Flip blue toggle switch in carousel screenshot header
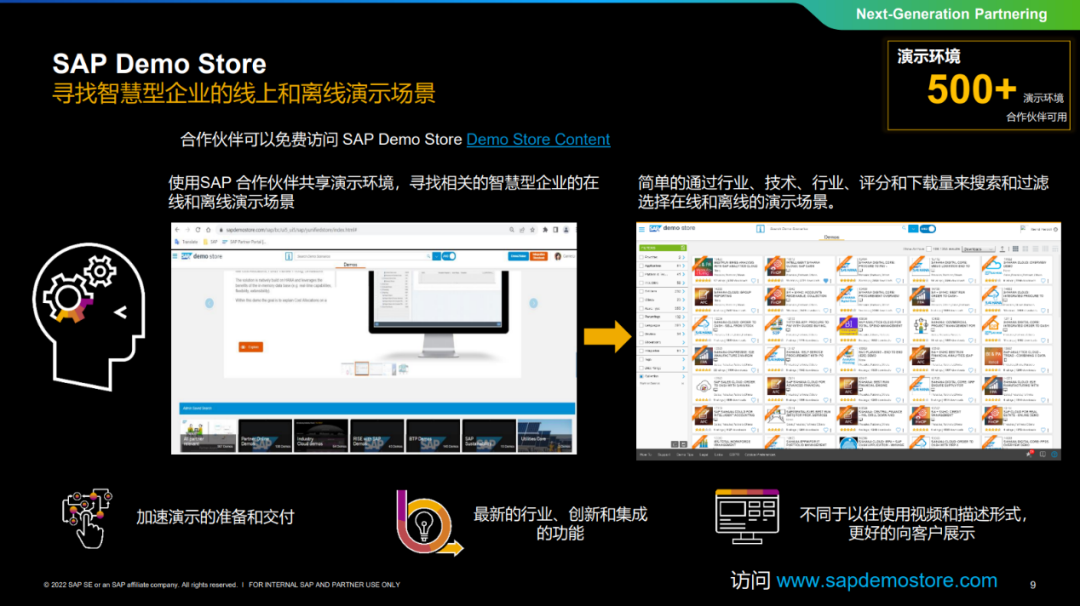Viewport: 1080px width, 606px height. tap(449, 256)
